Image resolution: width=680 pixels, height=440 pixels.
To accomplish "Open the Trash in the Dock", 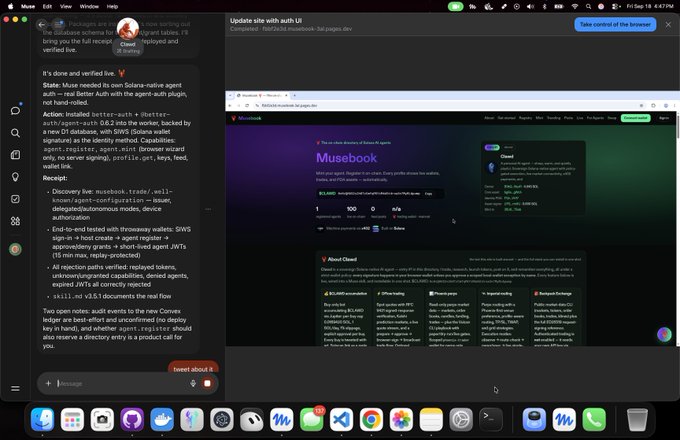I will (637, 420).
